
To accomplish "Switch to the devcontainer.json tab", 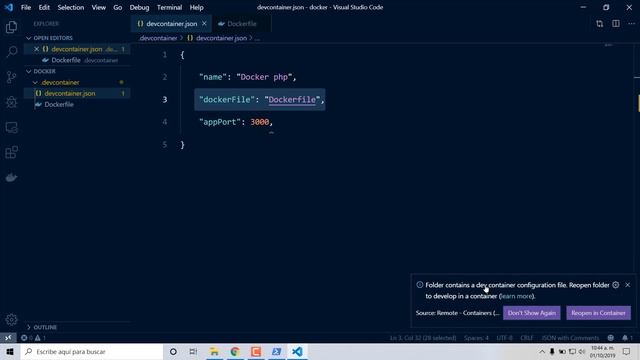I will [x=171, y=24].
